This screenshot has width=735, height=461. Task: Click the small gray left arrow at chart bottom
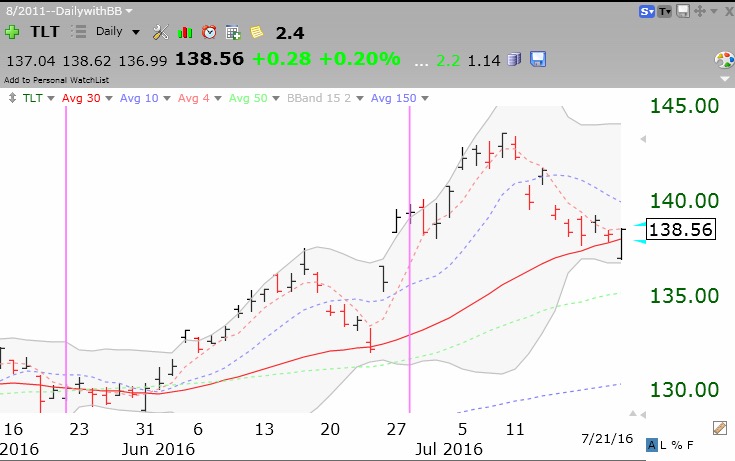[x=643, y=415]
